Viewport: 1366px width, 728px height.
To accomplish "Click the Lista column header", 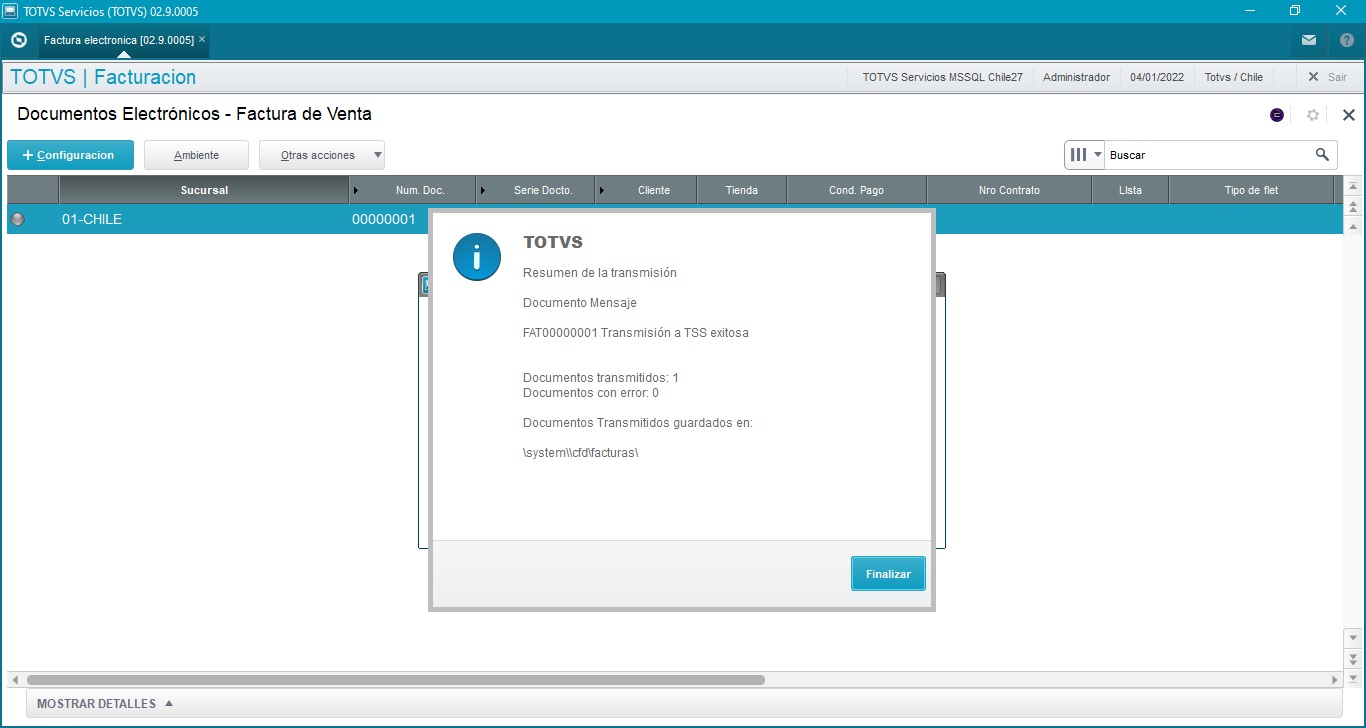I will (1130, 190).
